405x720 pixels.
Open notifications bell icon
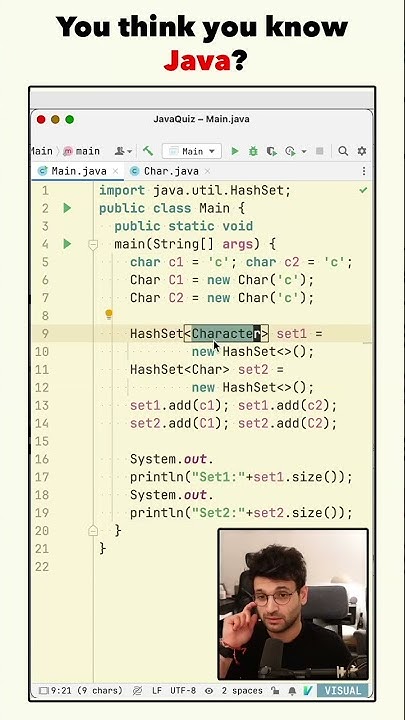(292, 691)
